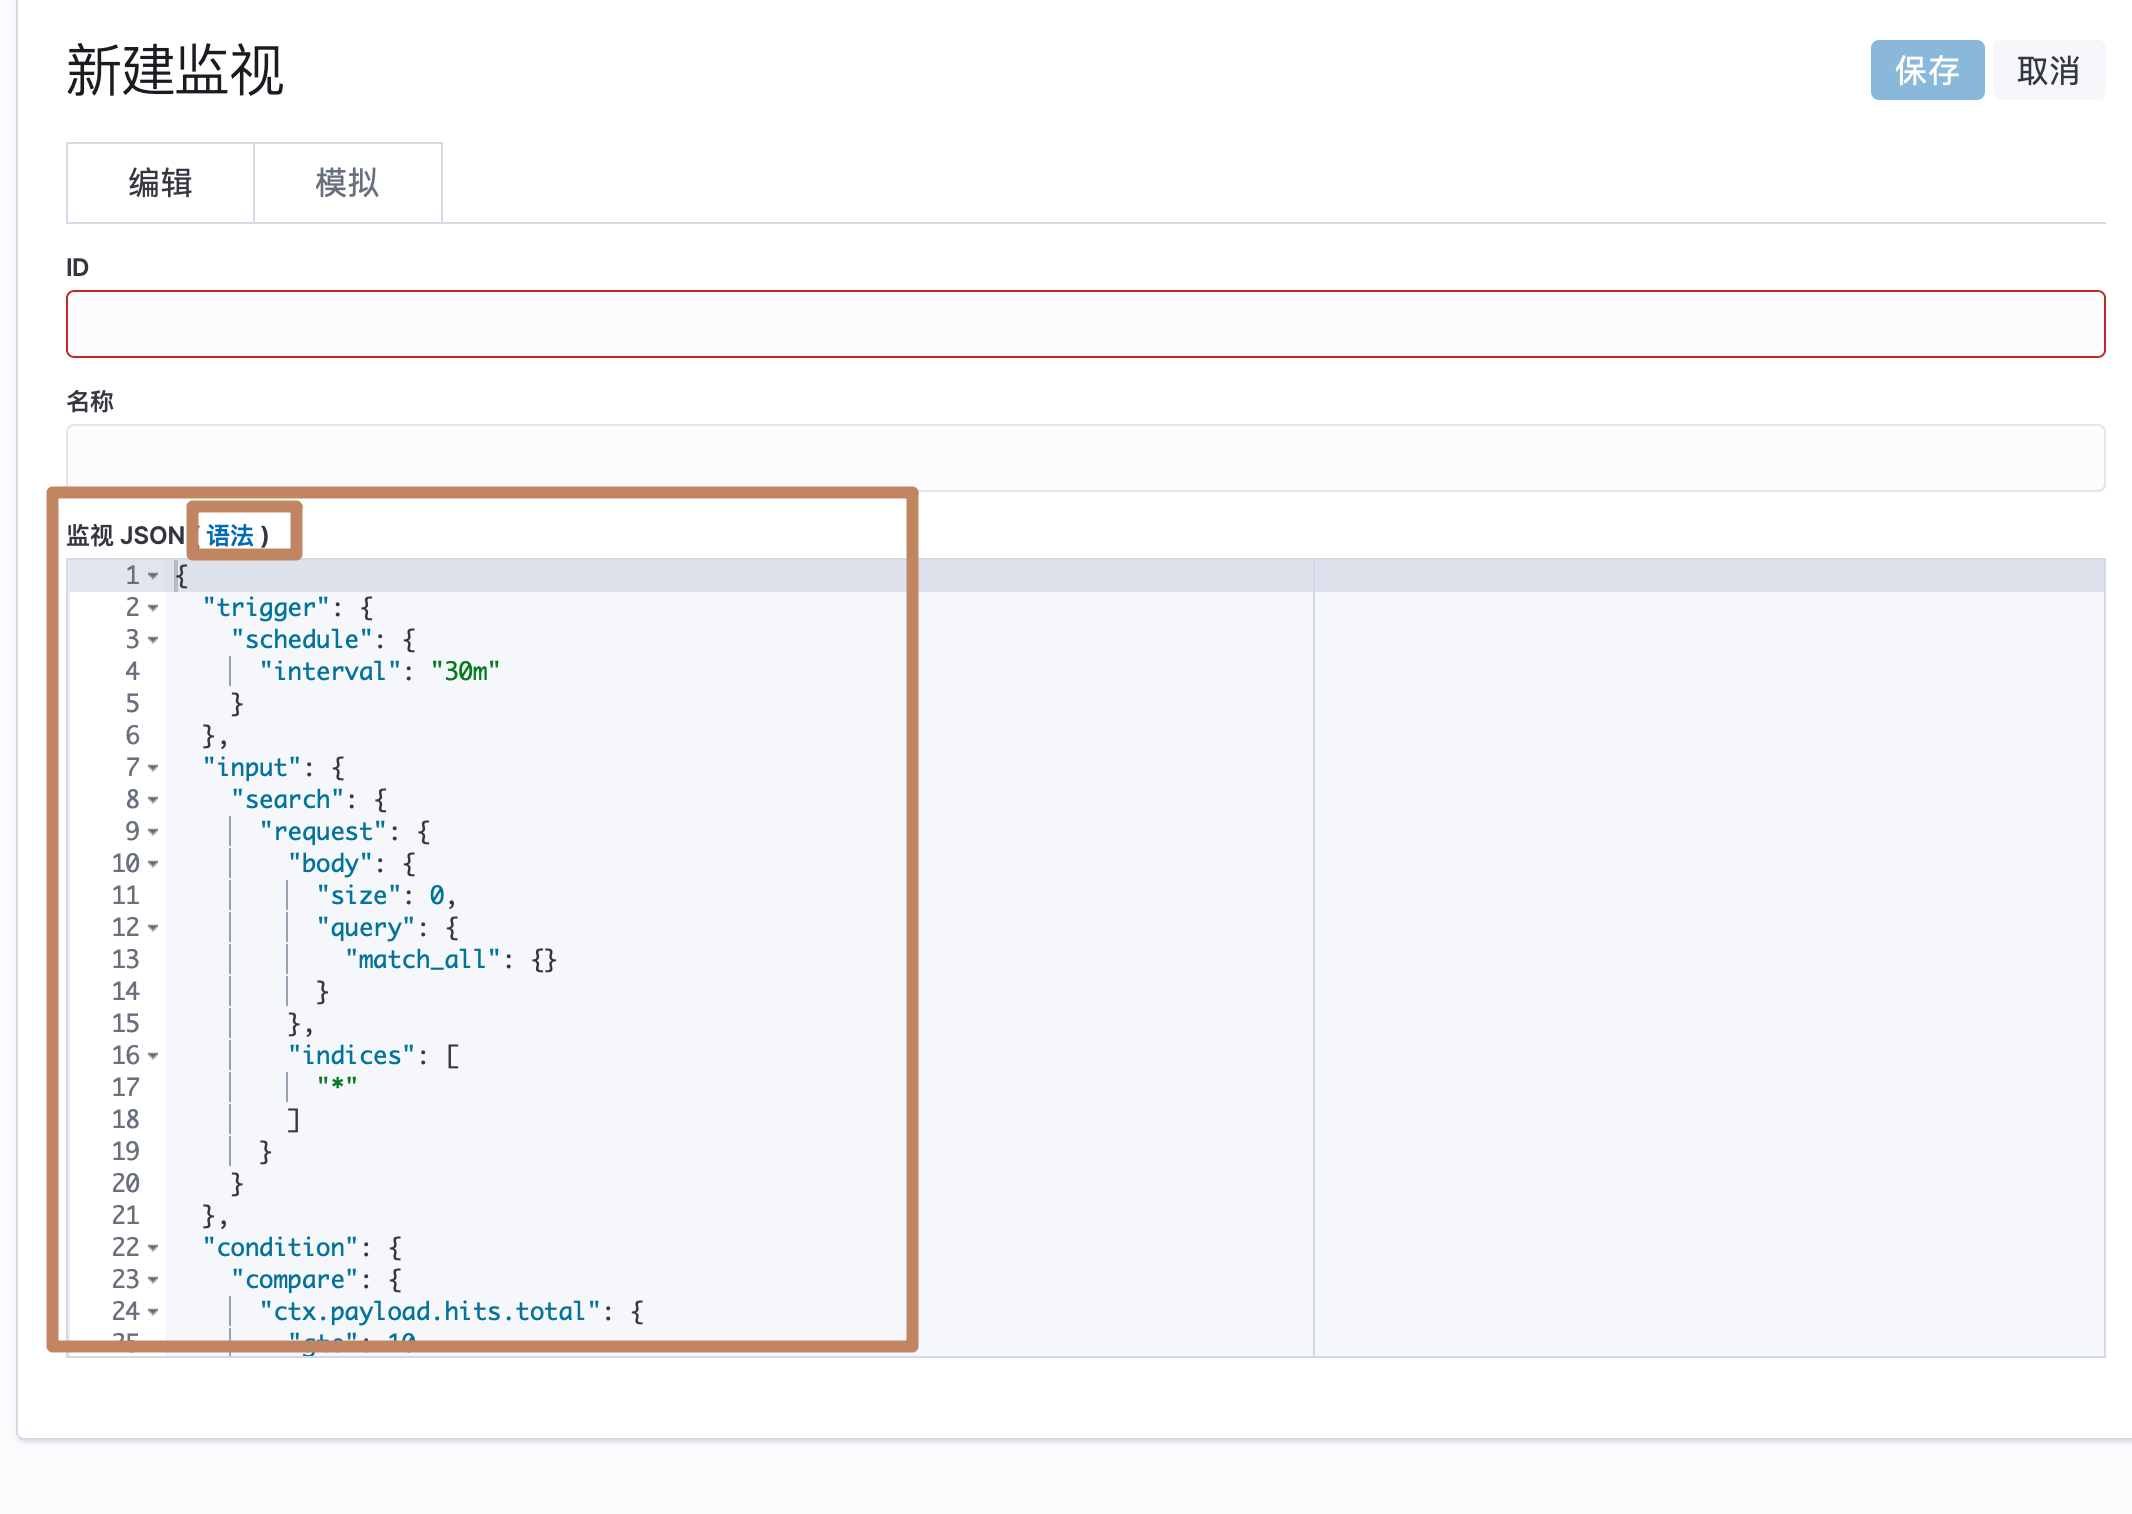Place cursor on the "30m" interval value
Viewport: 2132px width, 1514px height.
(465, 672)
